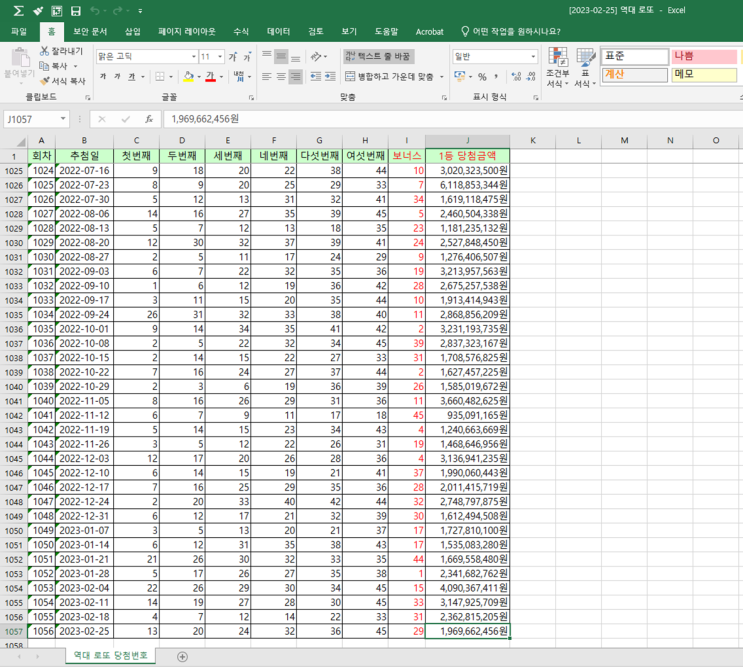Open the 파일 (File) tab
743x667 pixels.
point(19,32)
